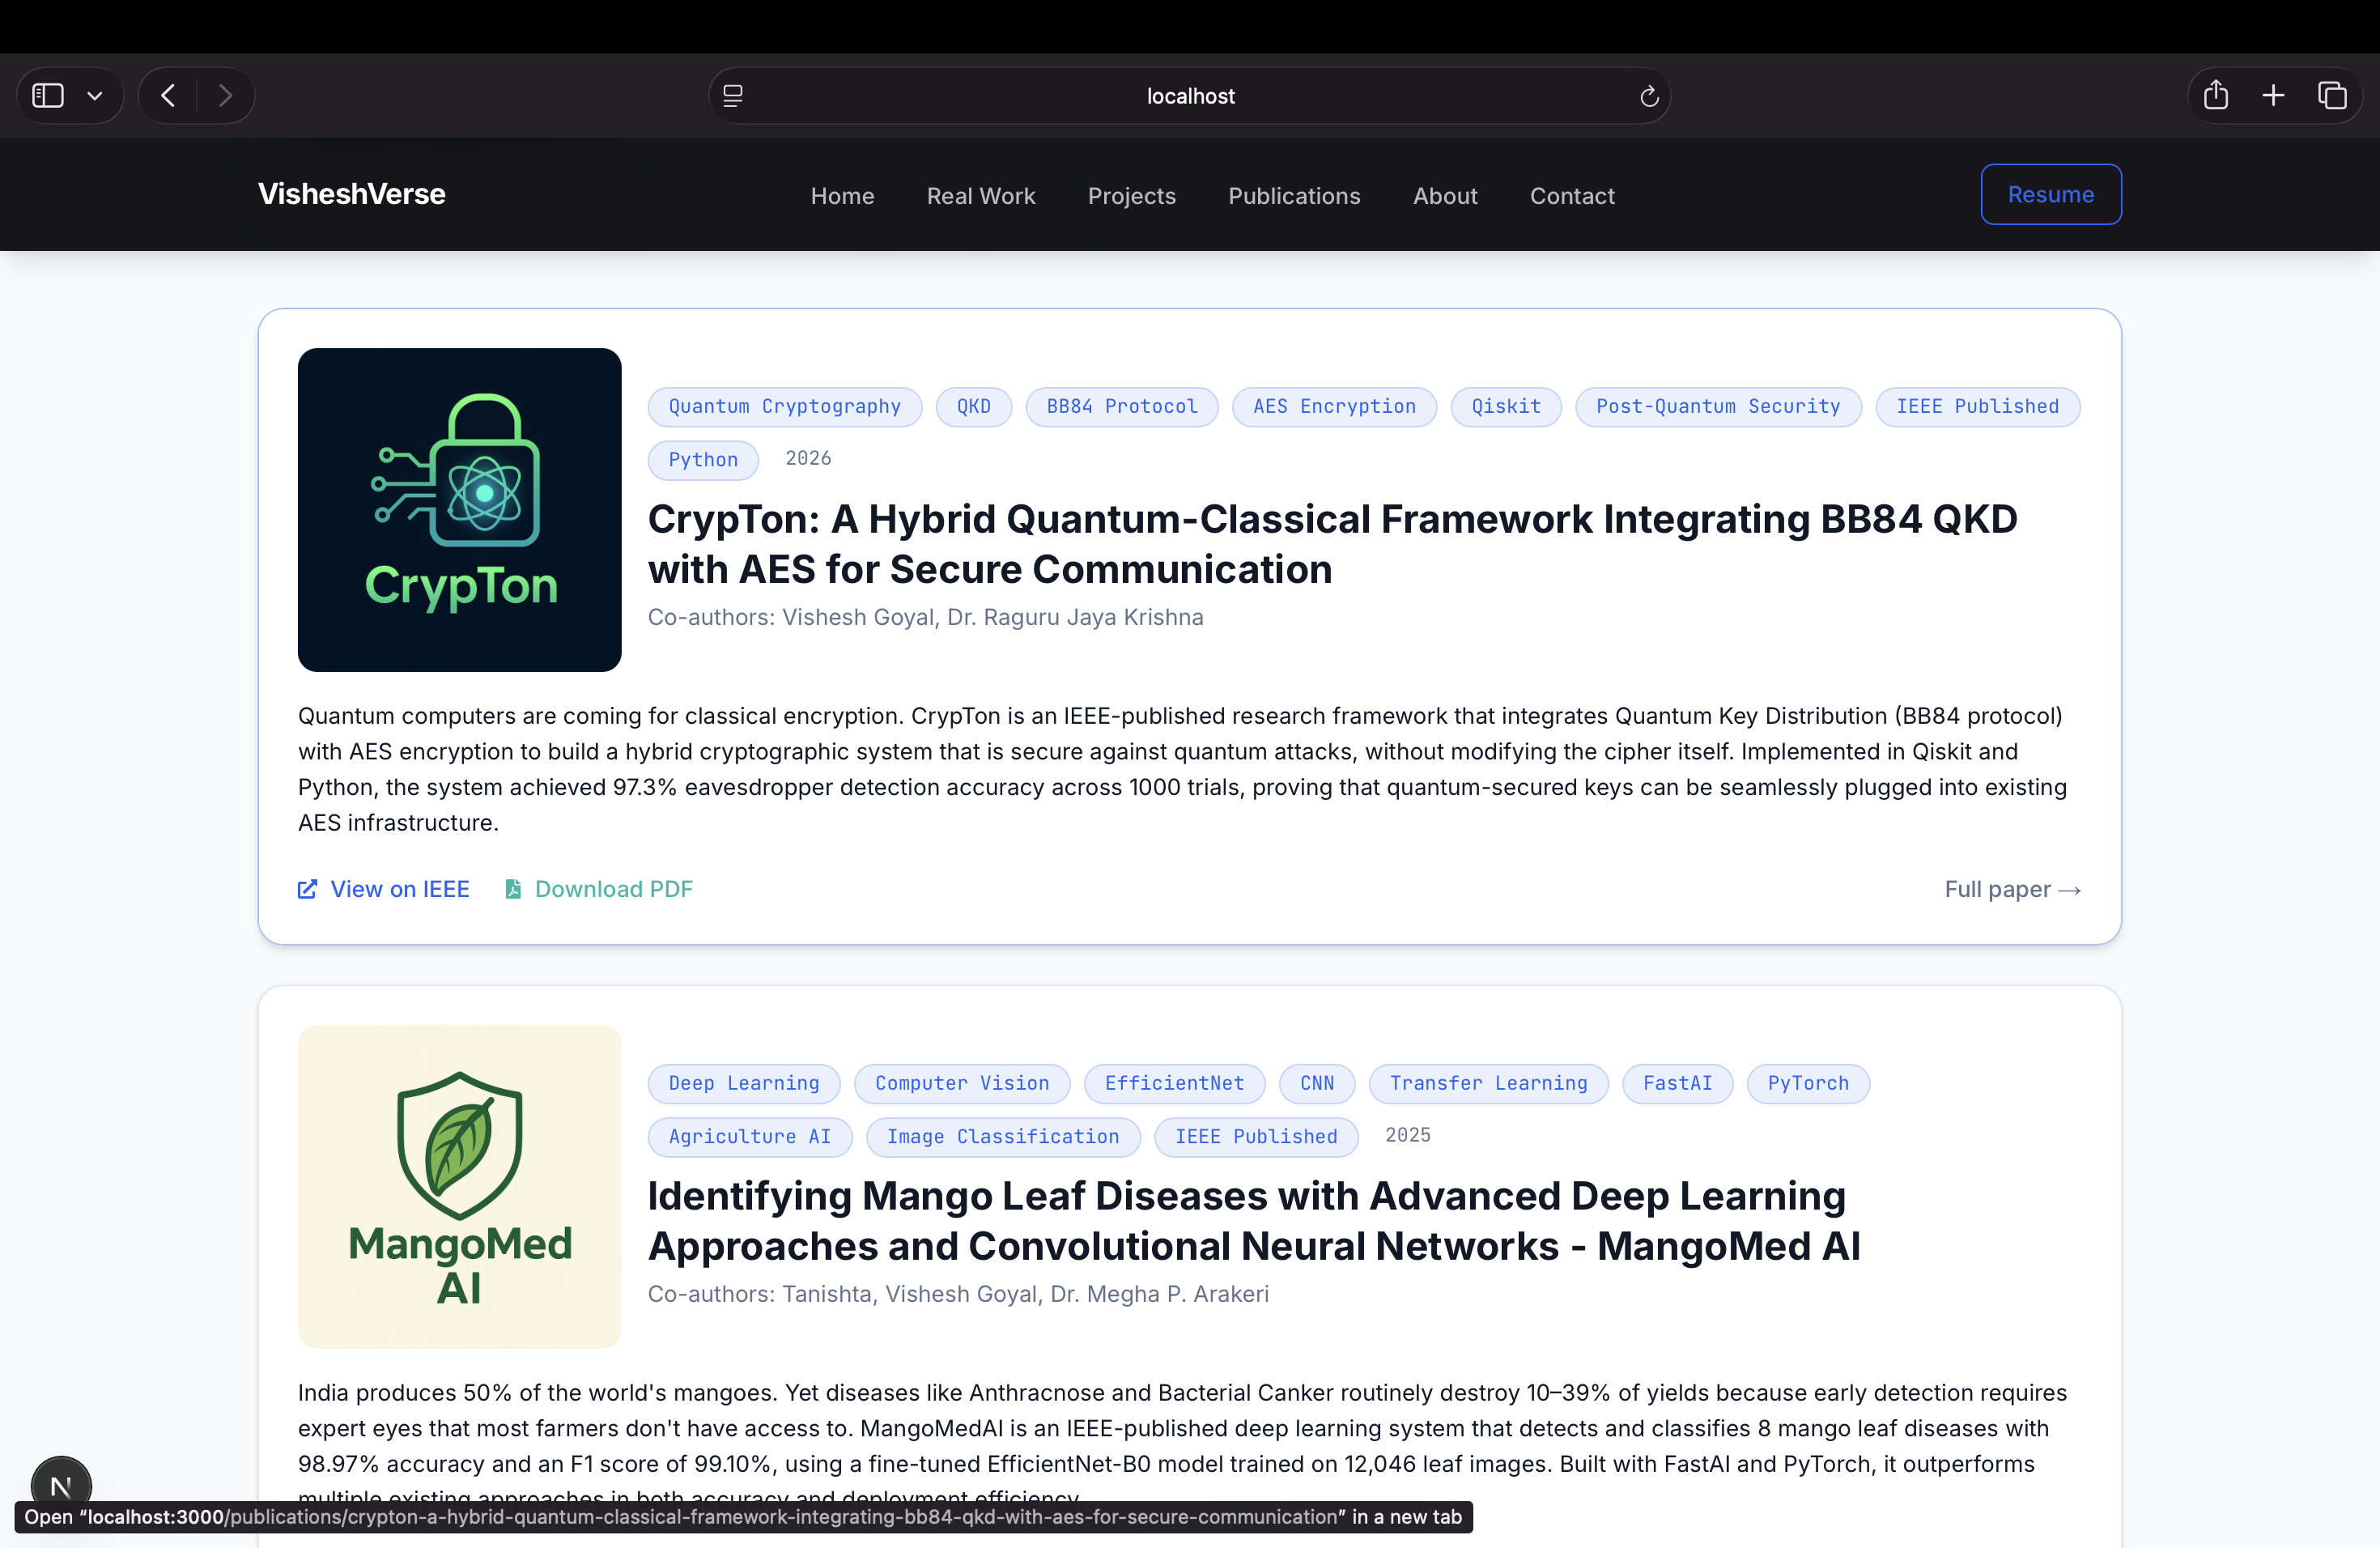Screen dimensions: 2380x1548
Task: Open the Contact nav item
Action: 1572,196
